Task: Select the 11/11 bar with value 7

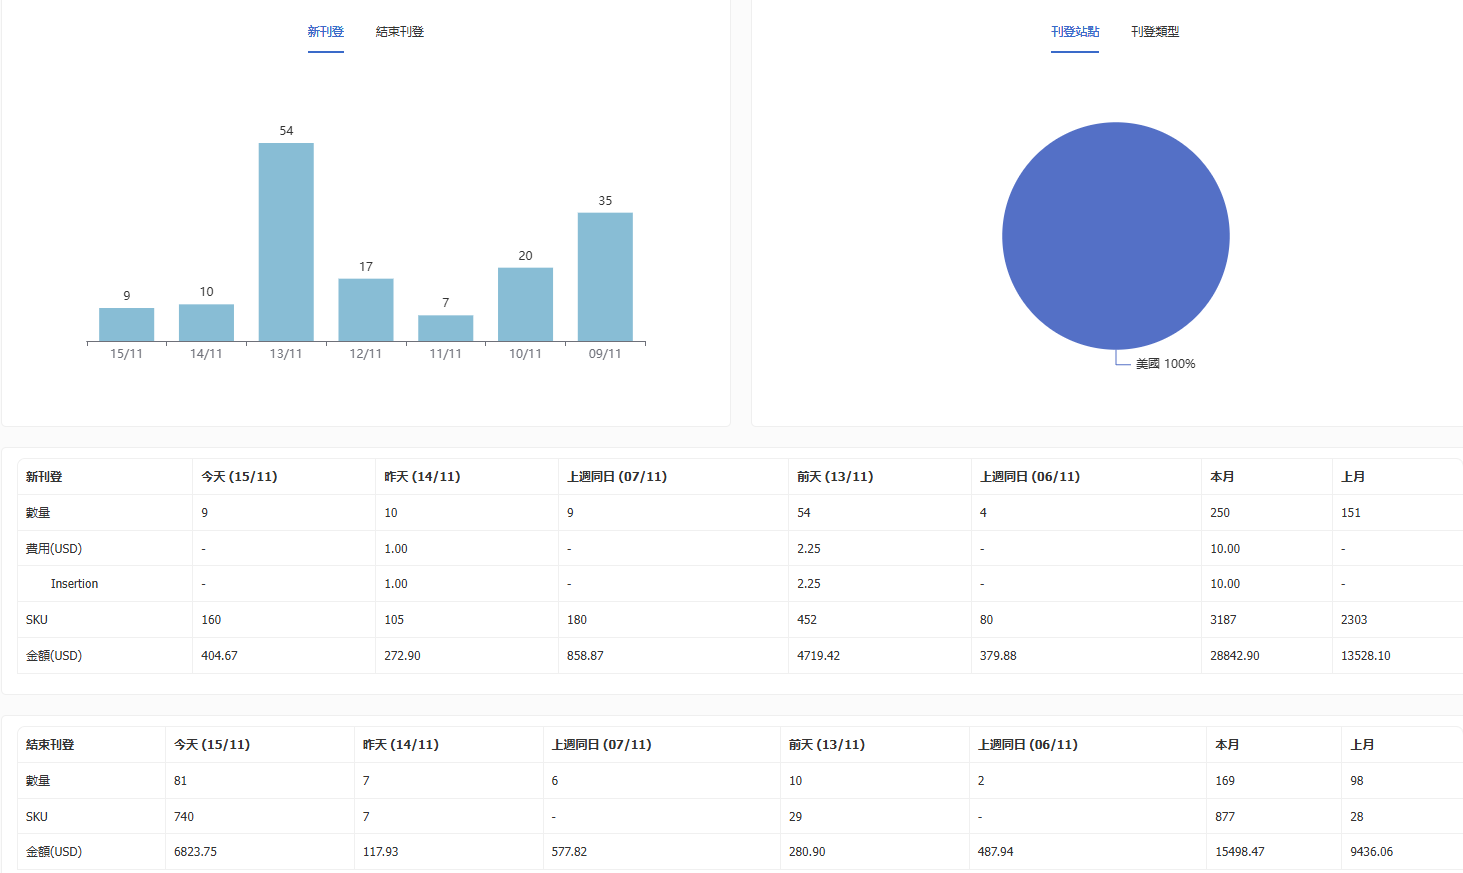Action: tap(446, 328)
